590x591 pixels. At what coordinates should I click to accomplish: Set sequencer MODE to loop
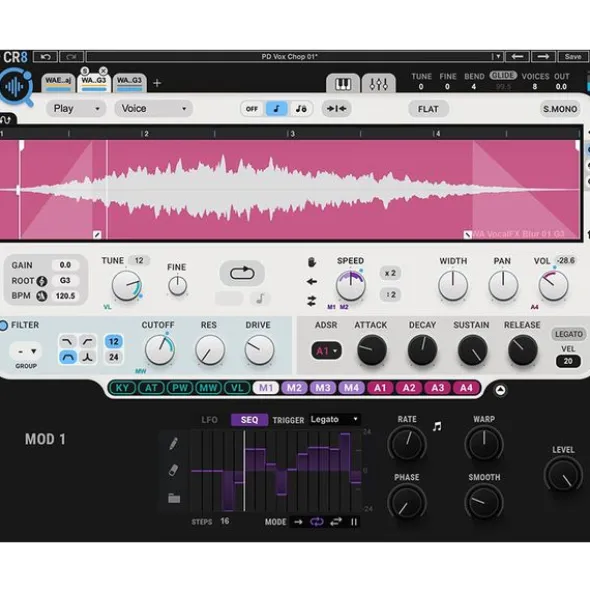pyautogui.click(x=317, y=522)
